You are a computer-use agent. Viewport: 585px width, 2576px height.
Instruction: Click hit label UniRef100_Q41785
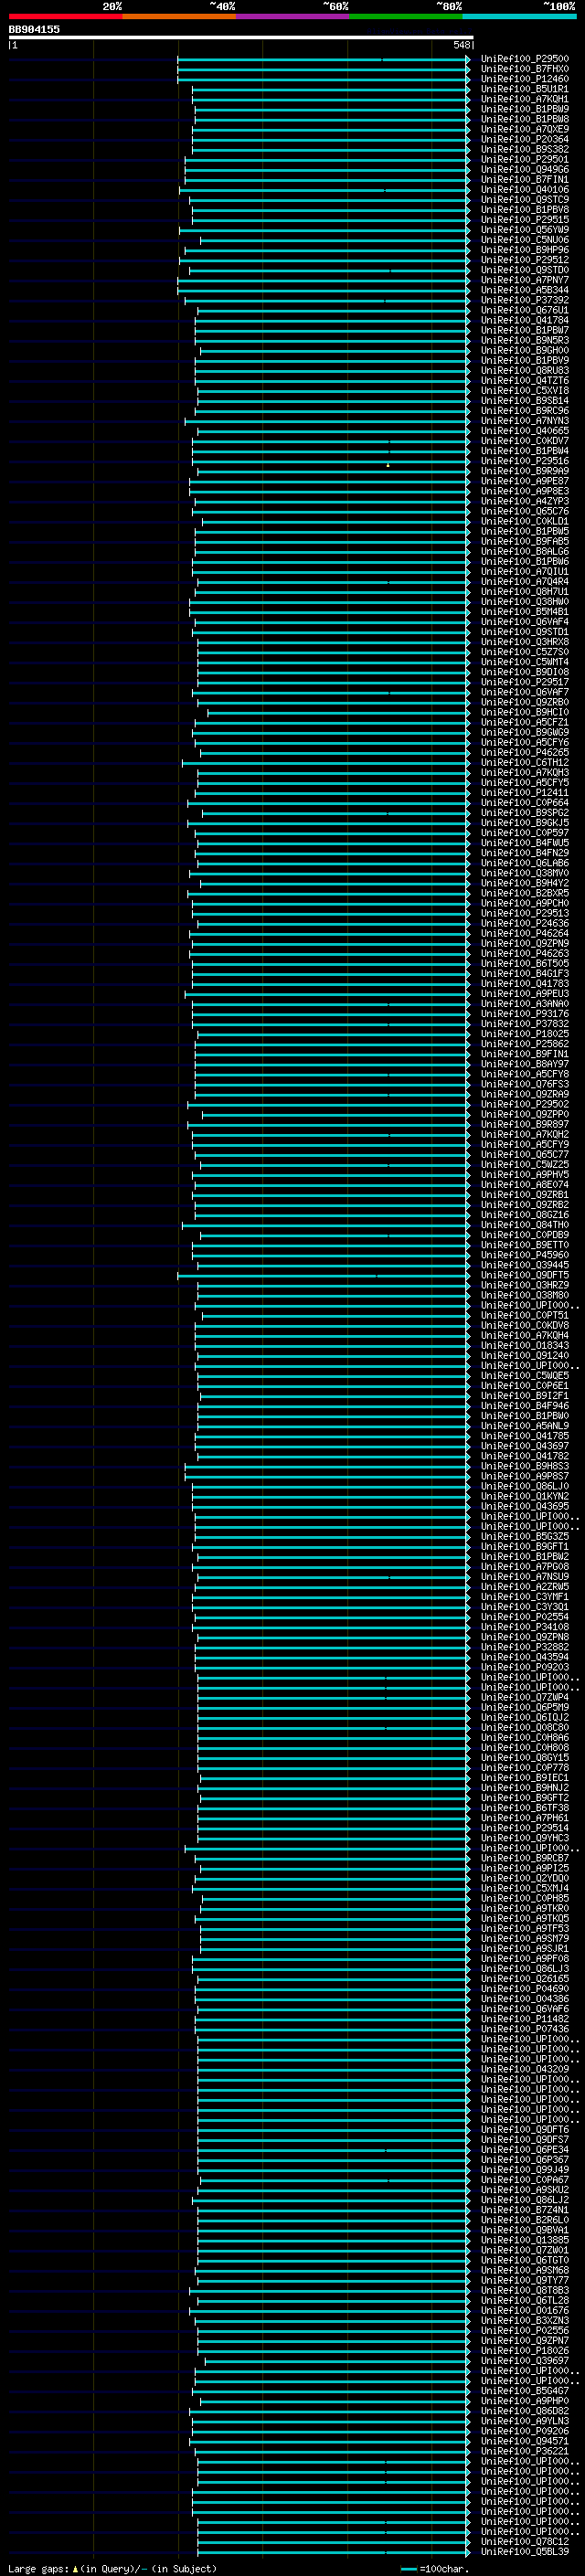coord(524,1436)
